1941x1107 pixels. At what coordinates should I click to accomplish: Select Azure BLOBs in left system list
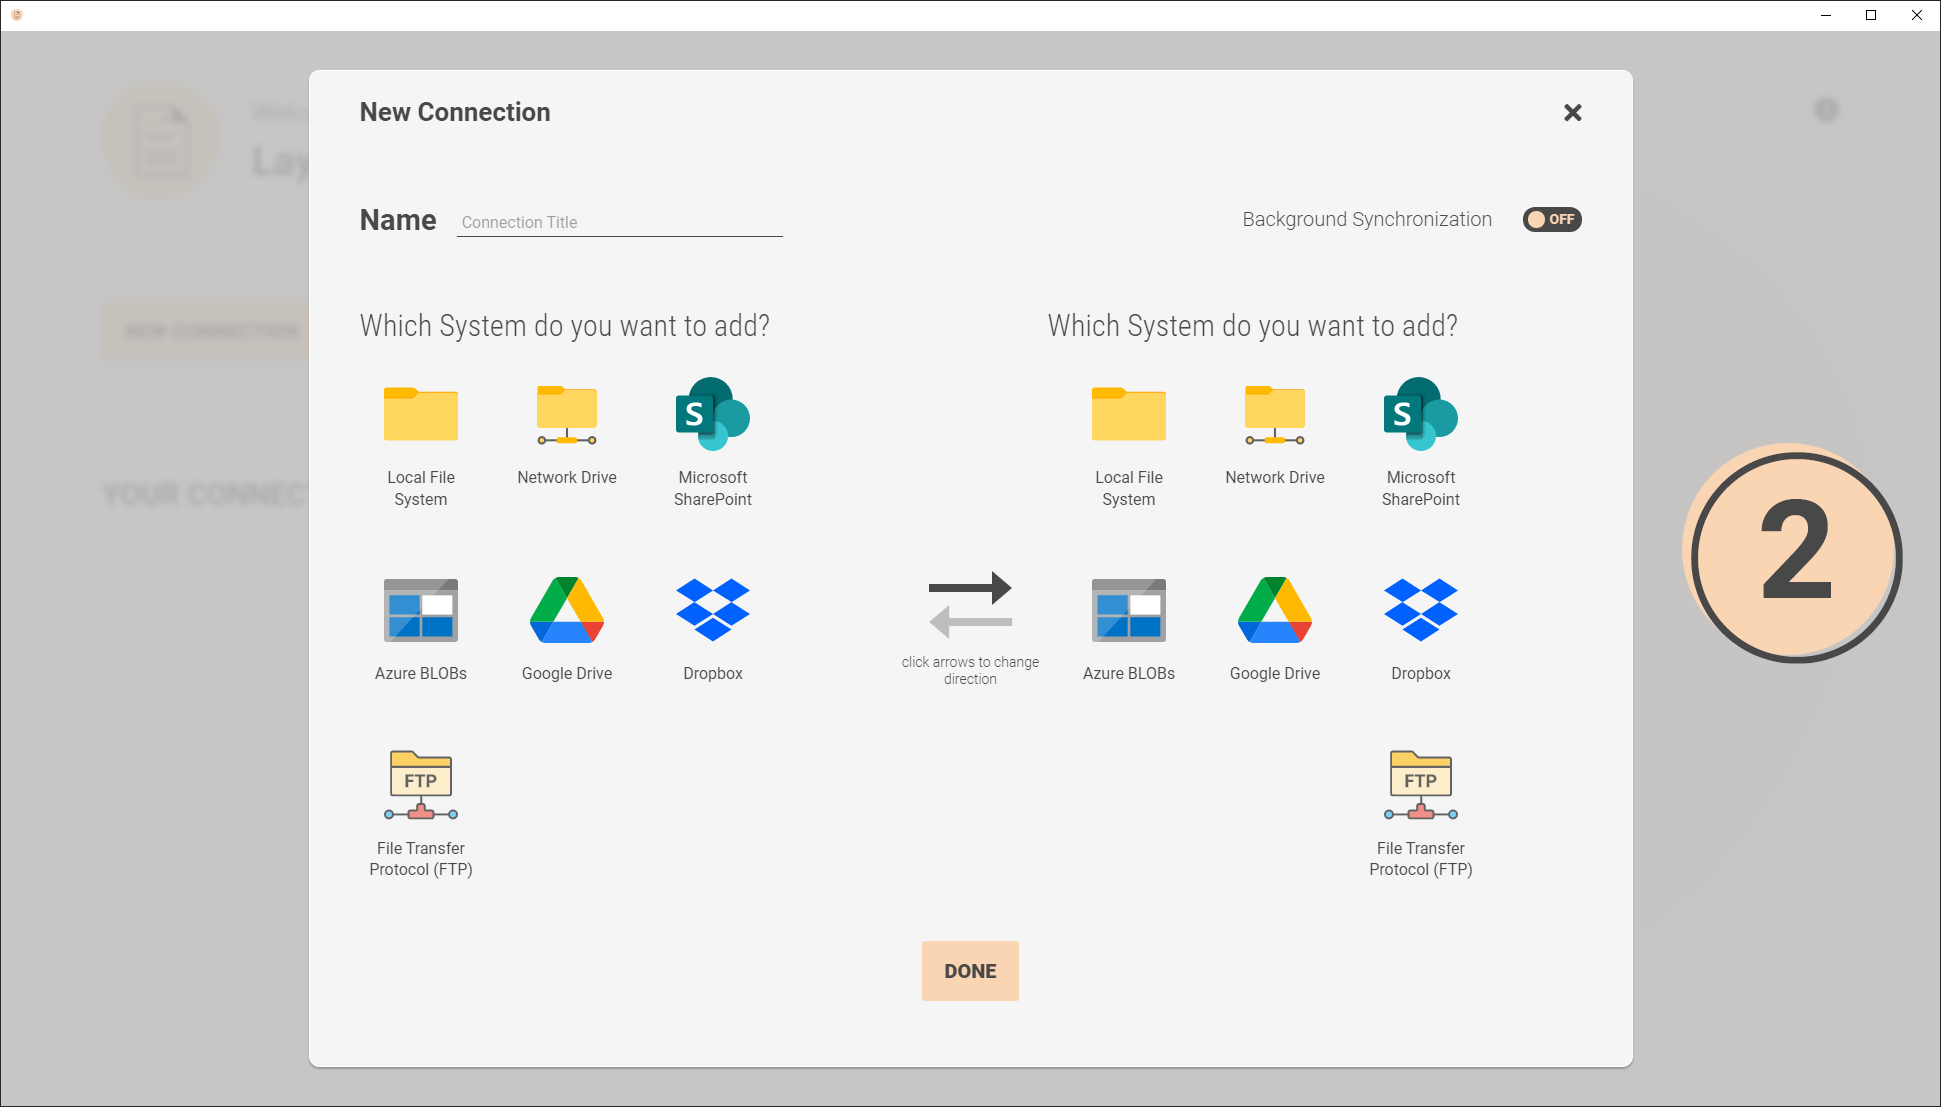tap(421, 610)
